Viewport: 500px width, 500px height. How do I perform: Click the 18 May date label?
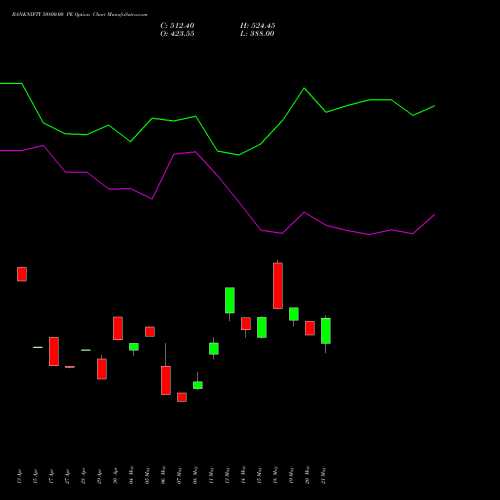(275, 475)
